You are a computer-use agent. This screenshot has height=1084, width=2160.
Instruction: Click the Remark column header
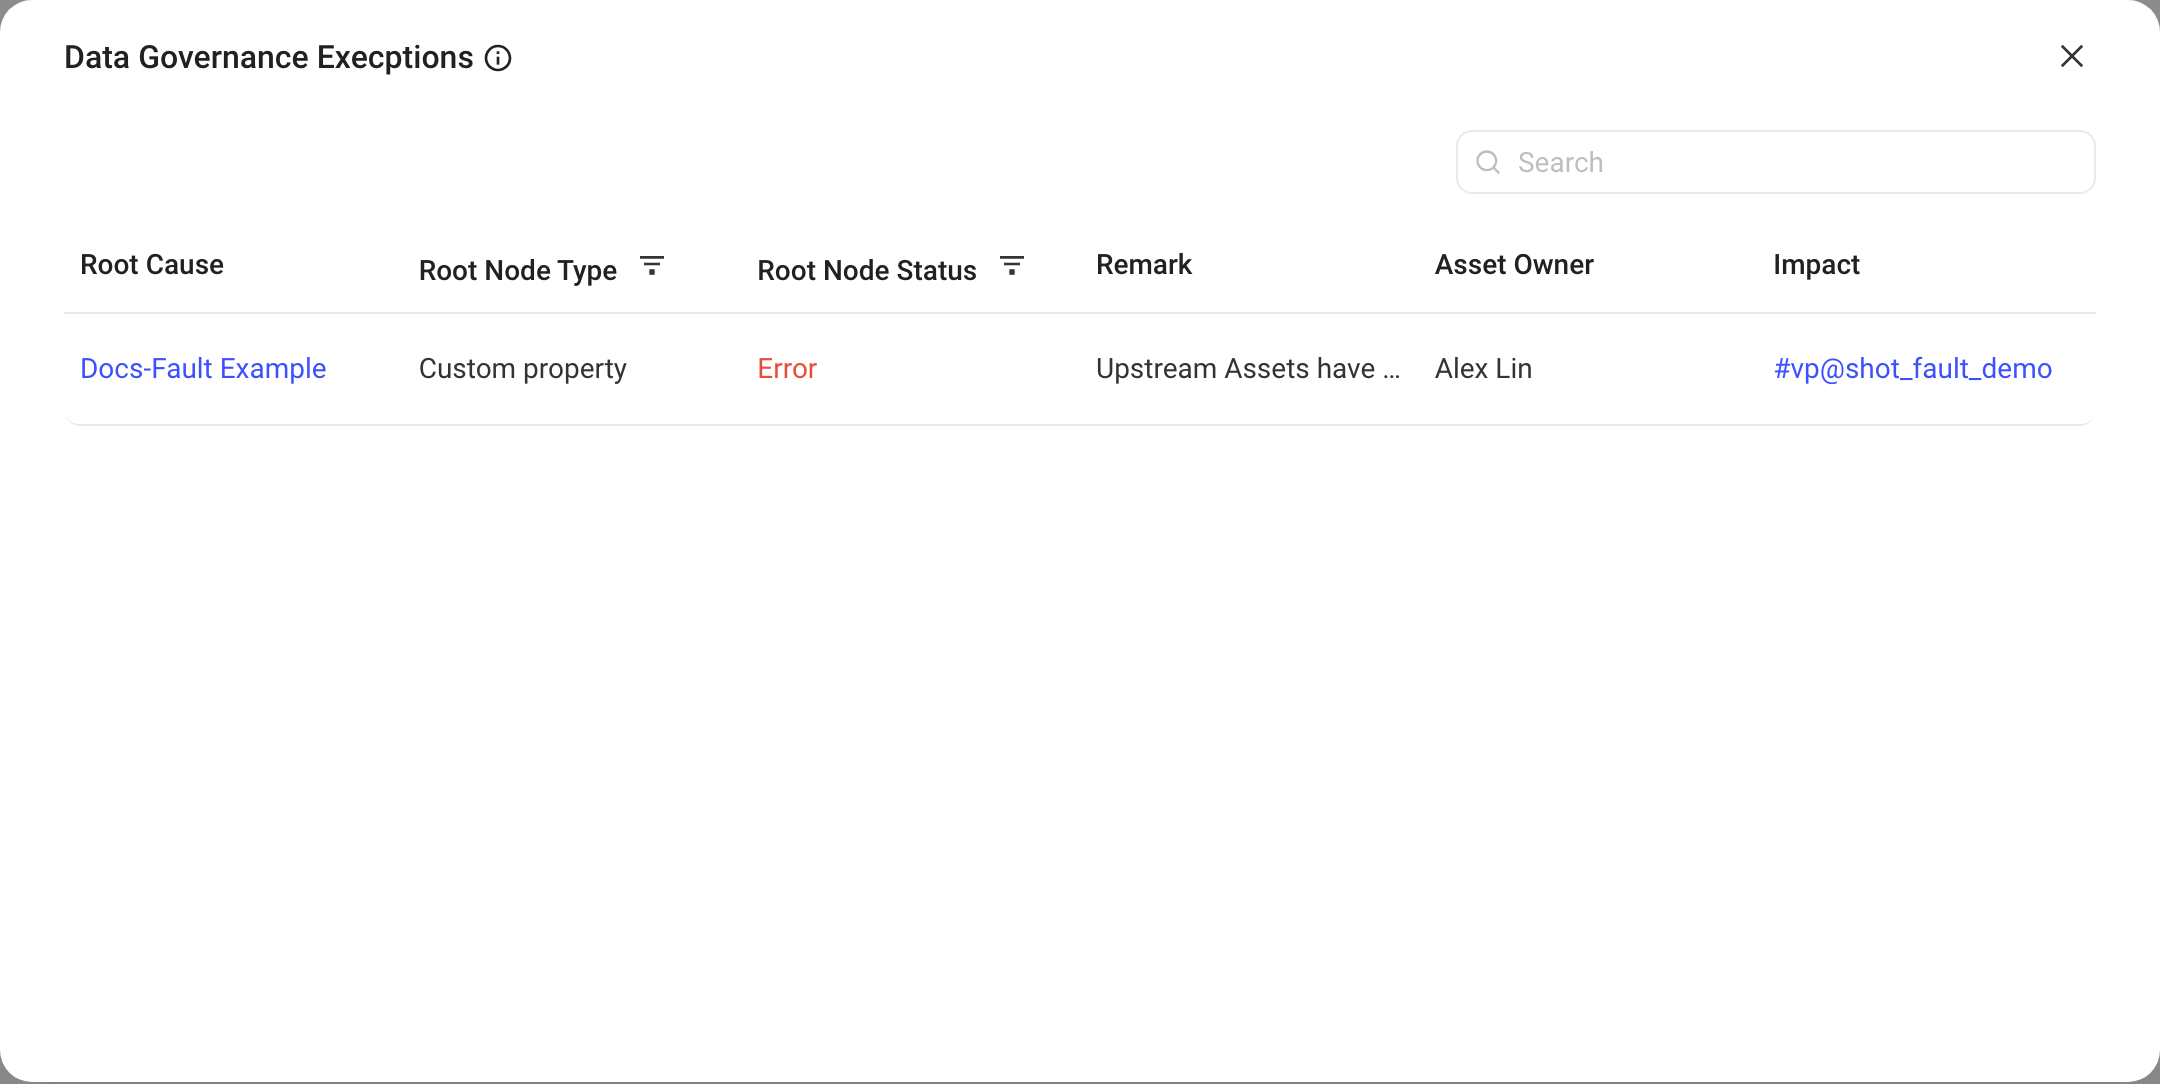click(1144, 265)
